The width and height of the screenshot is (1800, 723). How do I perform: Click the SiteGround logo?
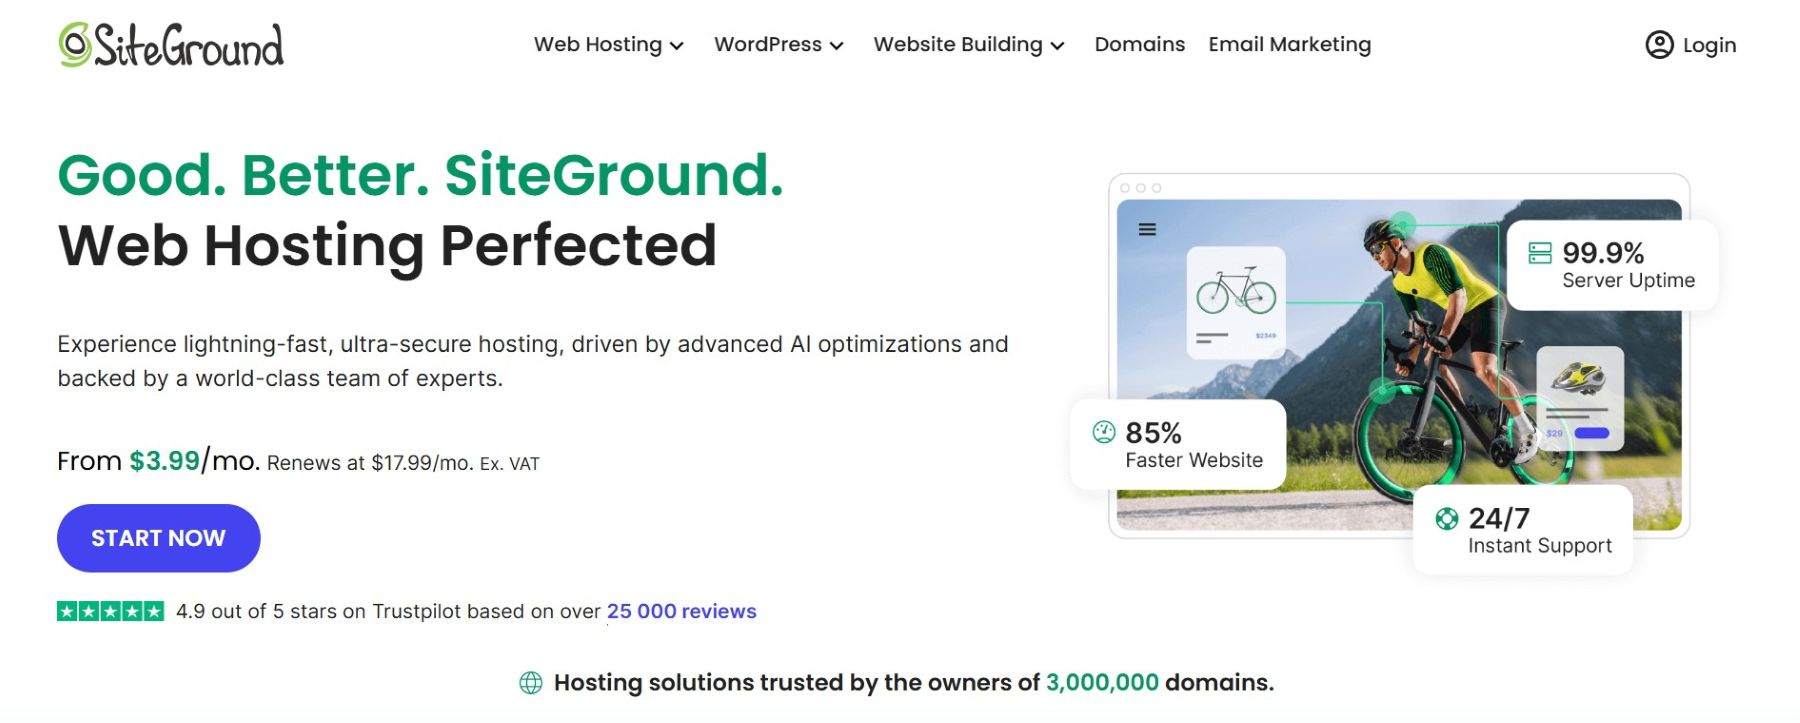tap(170, 45)
